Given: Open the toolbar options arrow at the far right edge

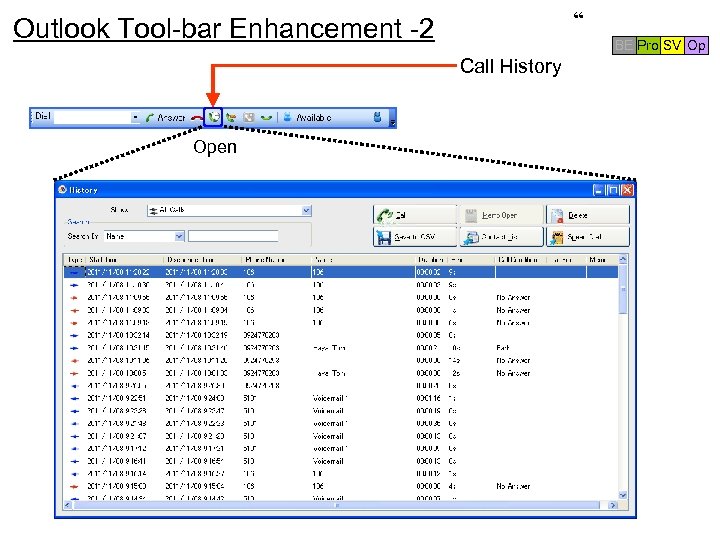Looking at the screenshot, I should point(393,118).
